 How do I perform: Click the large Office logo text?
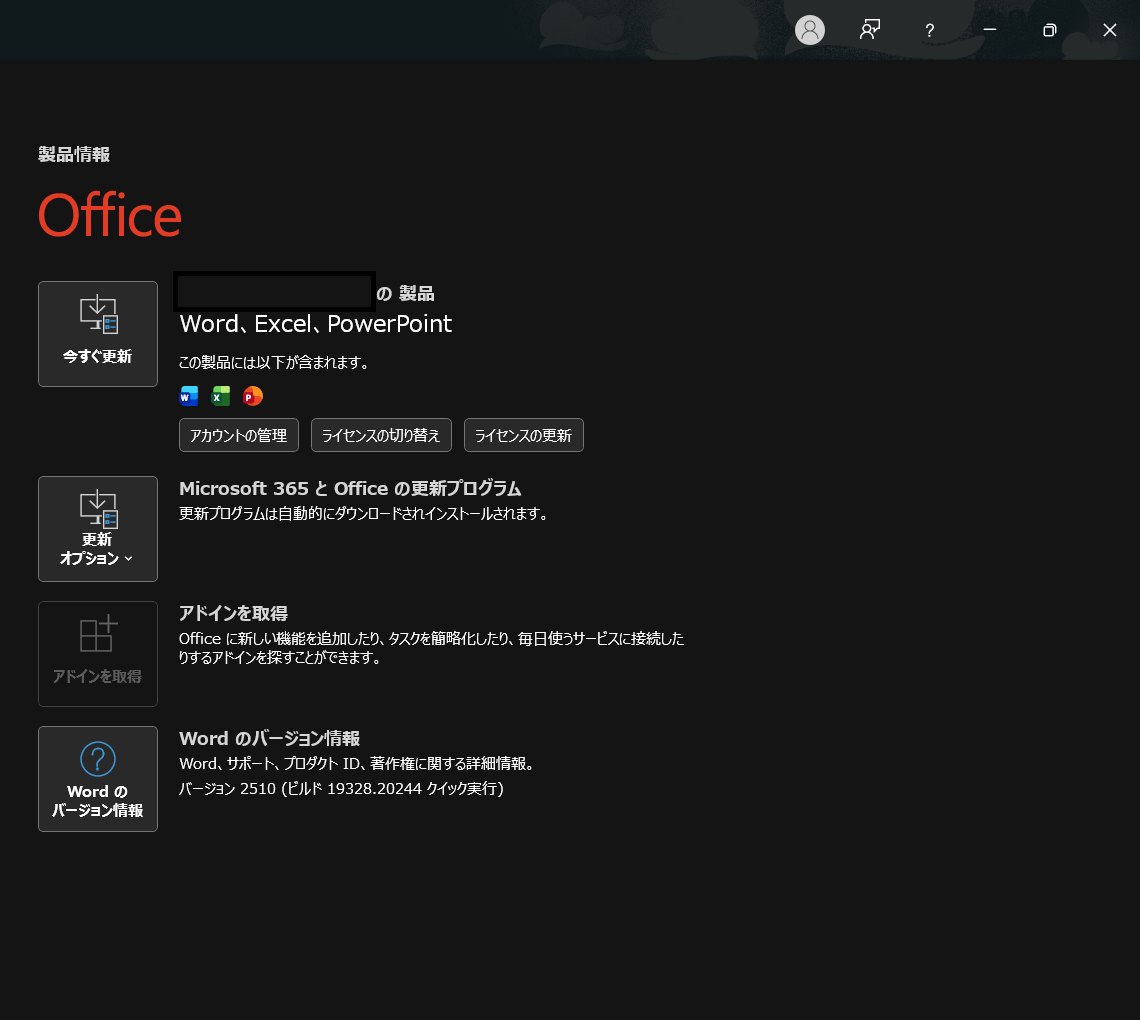pyautogui.click(x=110, y=216)
